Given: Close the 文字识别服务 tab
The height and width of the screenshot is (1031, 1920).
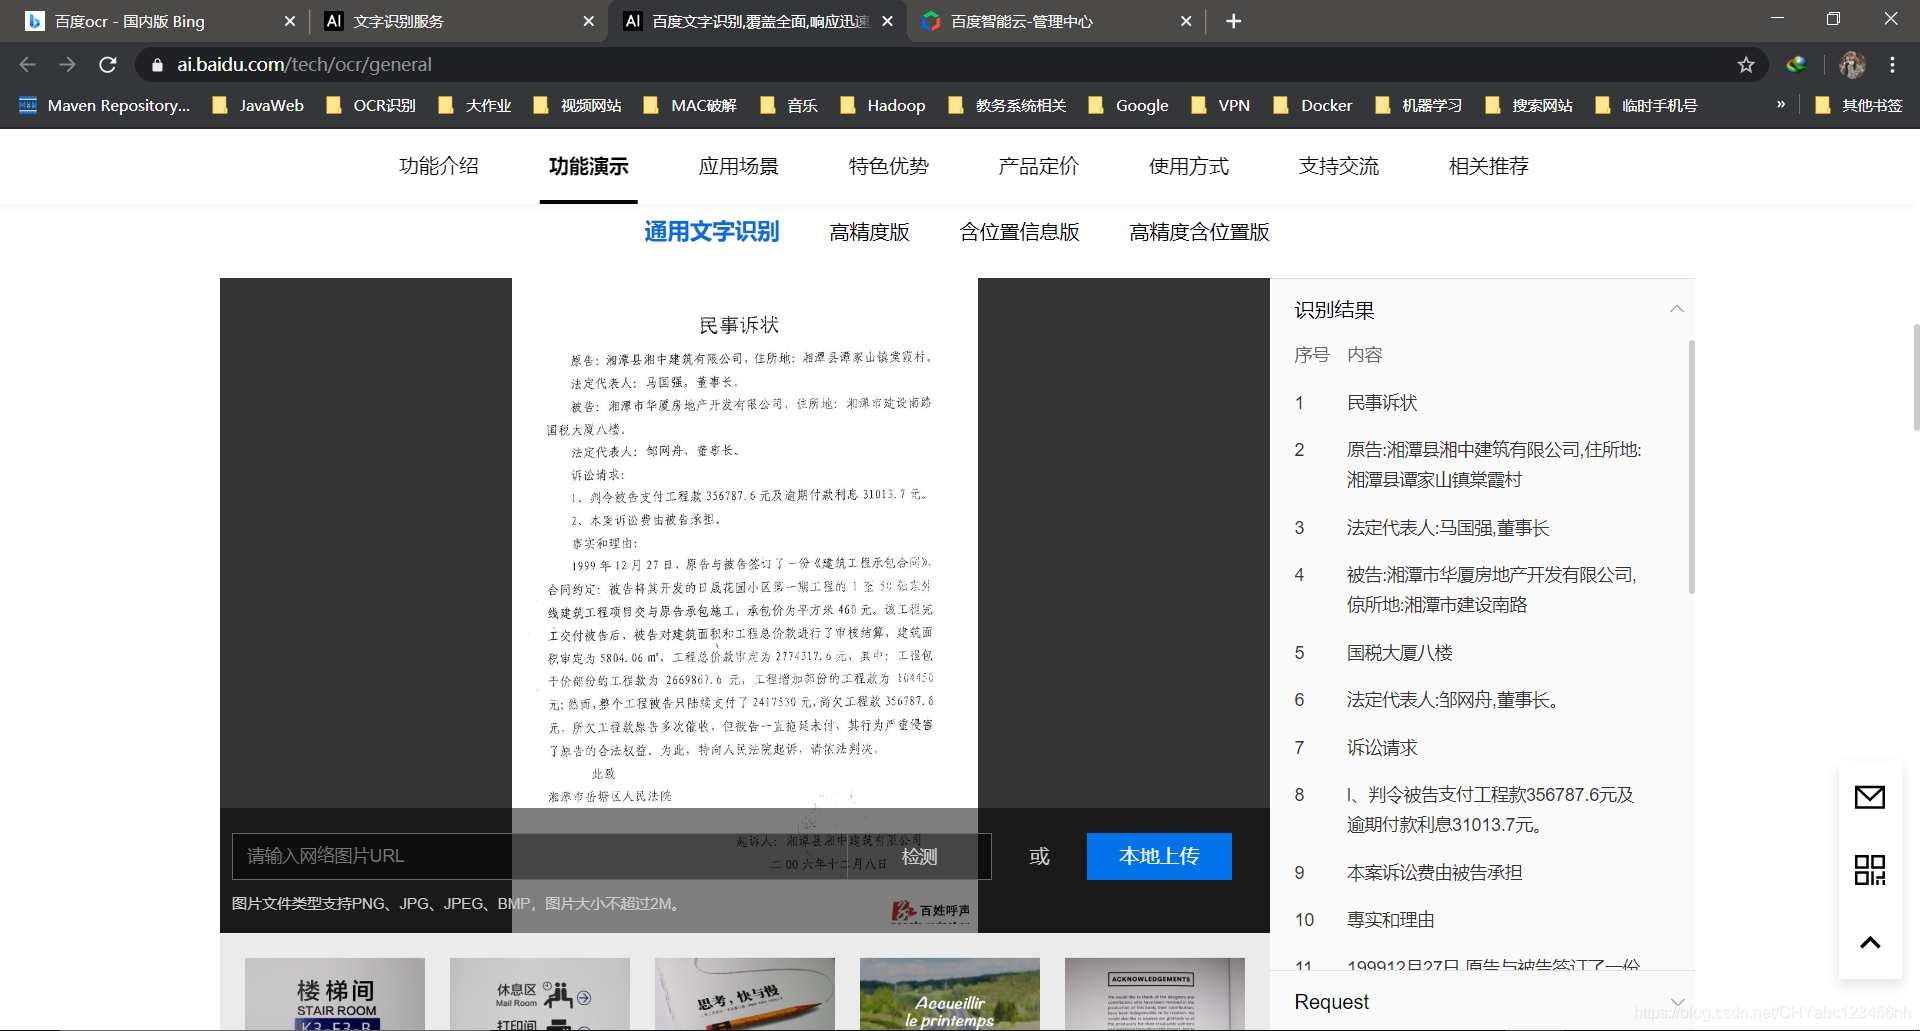Looking at the screenshot, I should [x=588, y=21].
